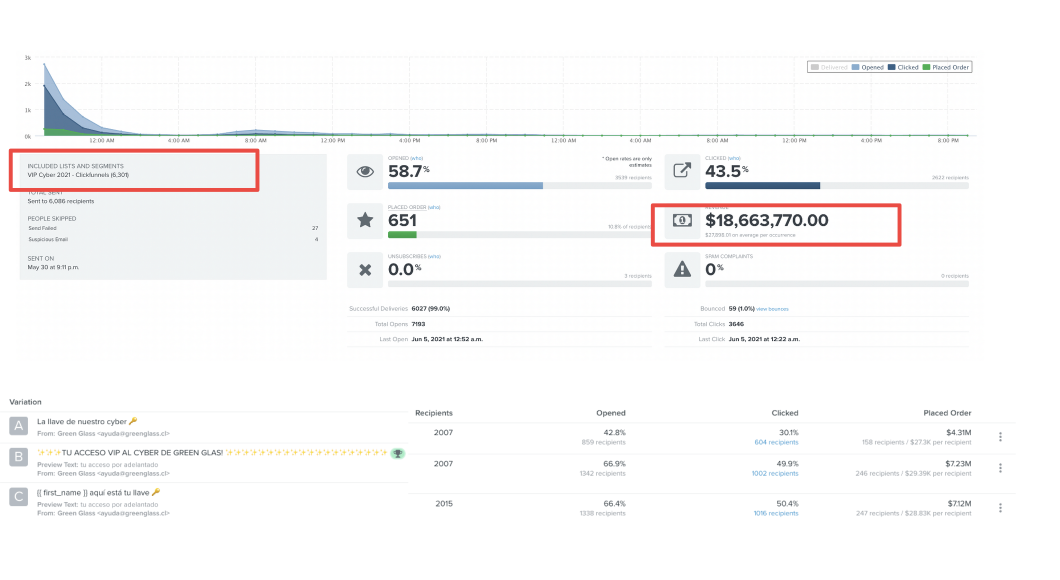The width and height of the screenshot is (1060, 580).
Task: Toggle the Placed Order series in chart legend
Action: [x=945, y=67]
